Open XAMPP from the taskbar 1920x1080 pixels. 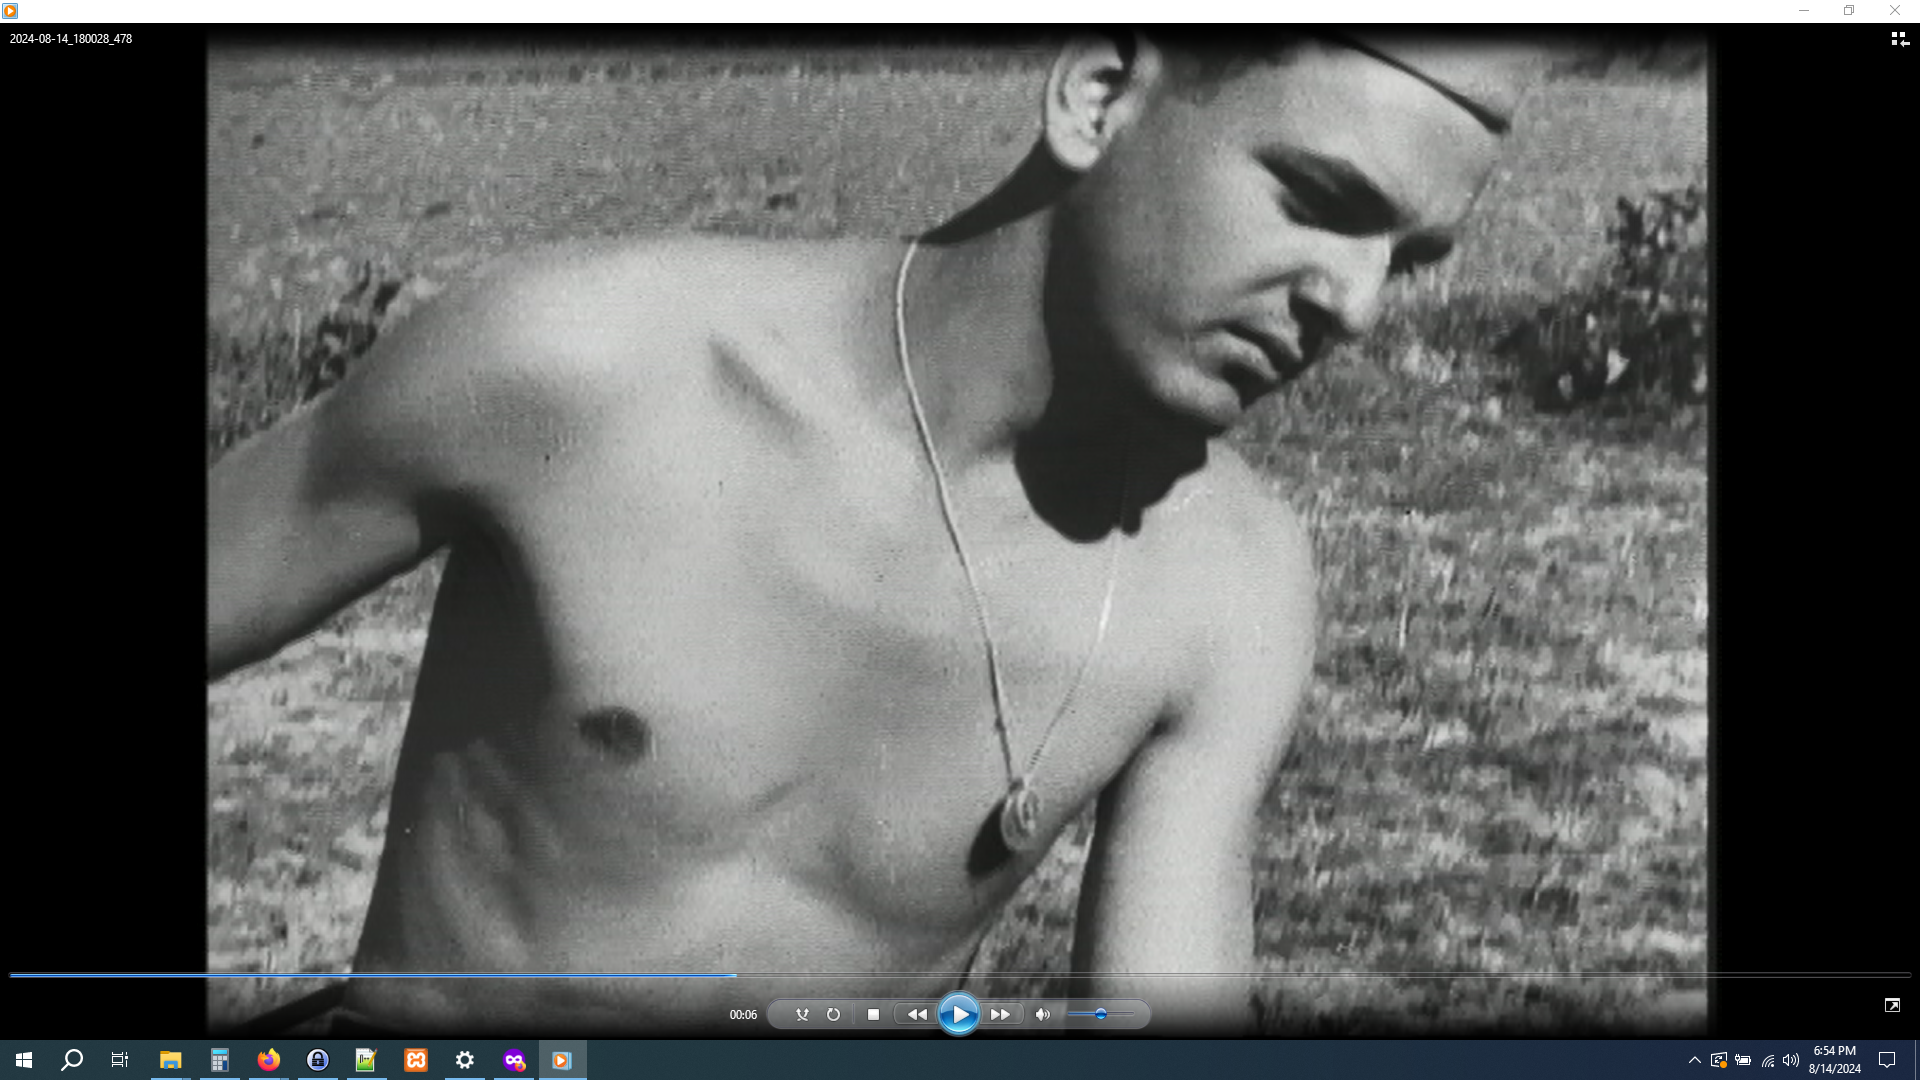tap(415, 1060)
